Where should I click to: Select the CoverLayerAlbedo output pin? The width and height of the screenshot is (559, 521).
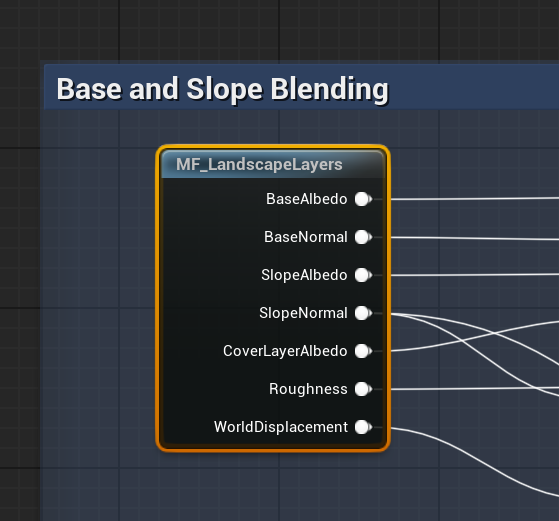pos(363,351)
